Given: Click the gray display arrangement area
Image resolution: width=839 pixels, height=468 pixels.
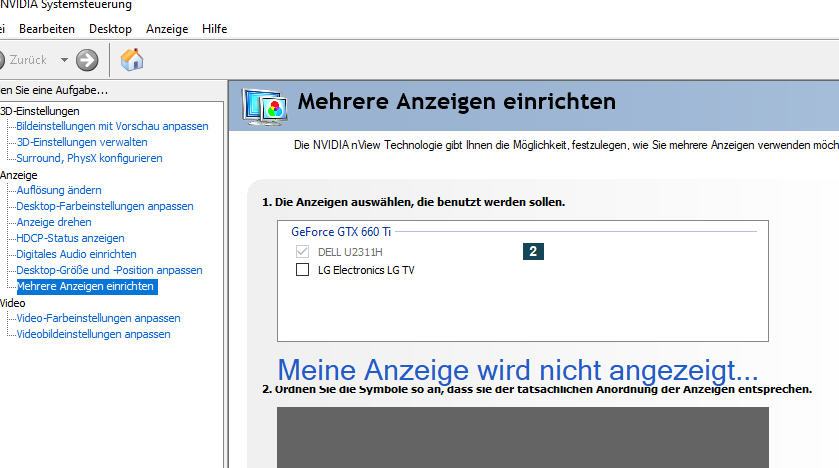Looking at the screenshot, I should [523, 437].
